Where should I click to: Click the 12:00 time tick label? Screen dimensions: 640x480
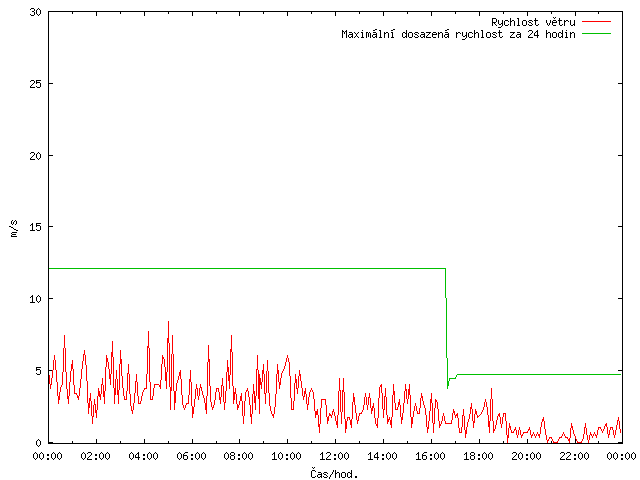click(x=334, y=456)
